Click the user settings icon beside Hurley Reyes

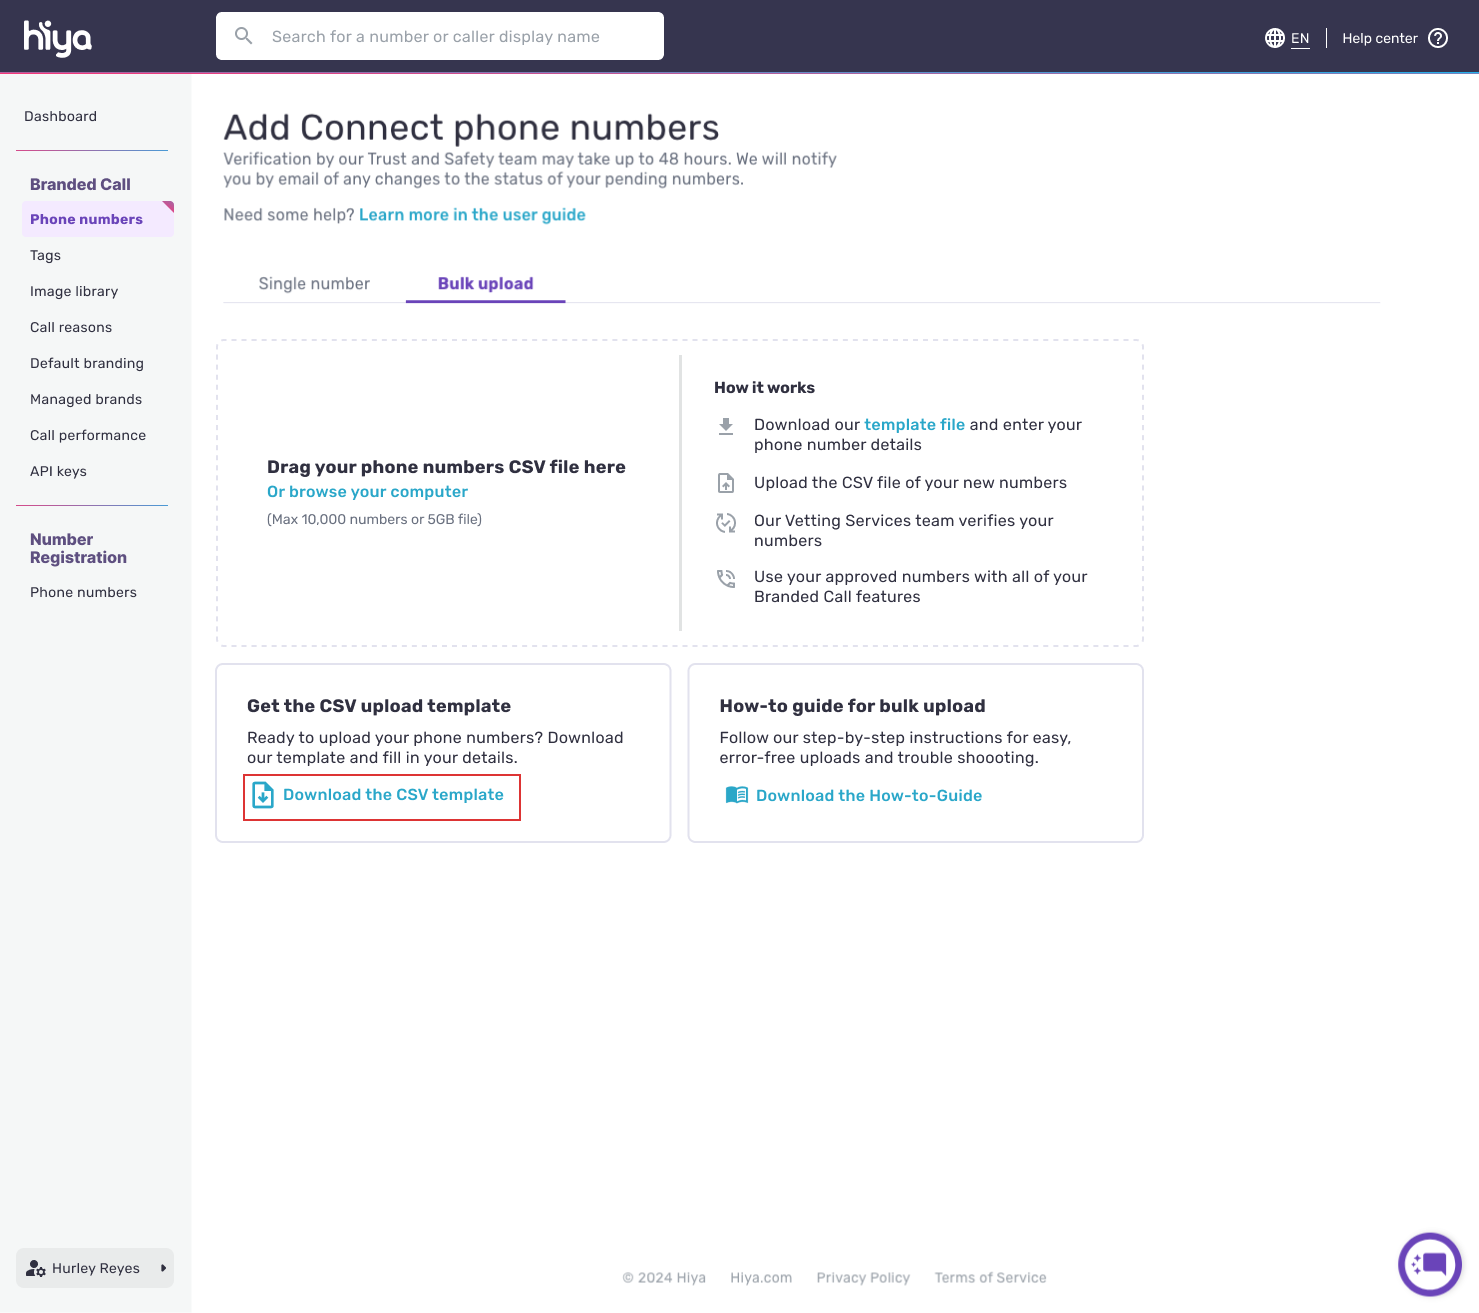36,1268
